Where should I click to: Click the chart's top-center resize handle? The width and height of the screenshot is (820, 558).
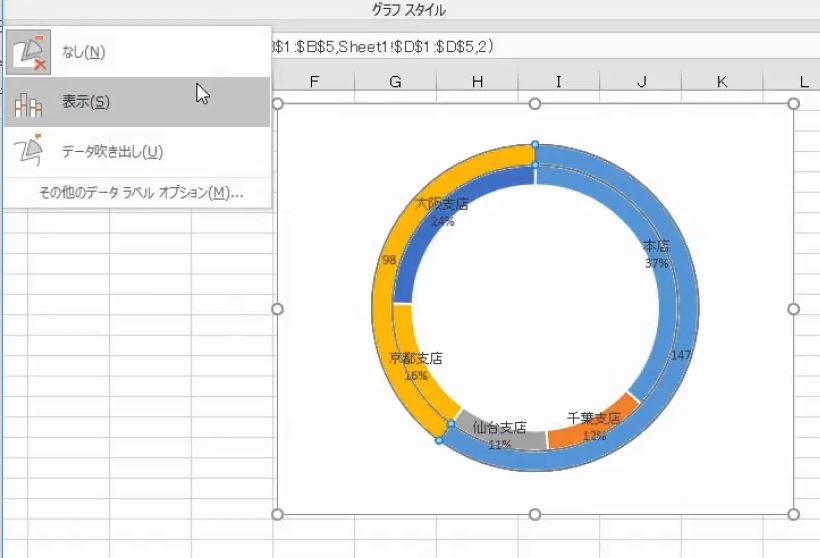(x=534, y=104)
